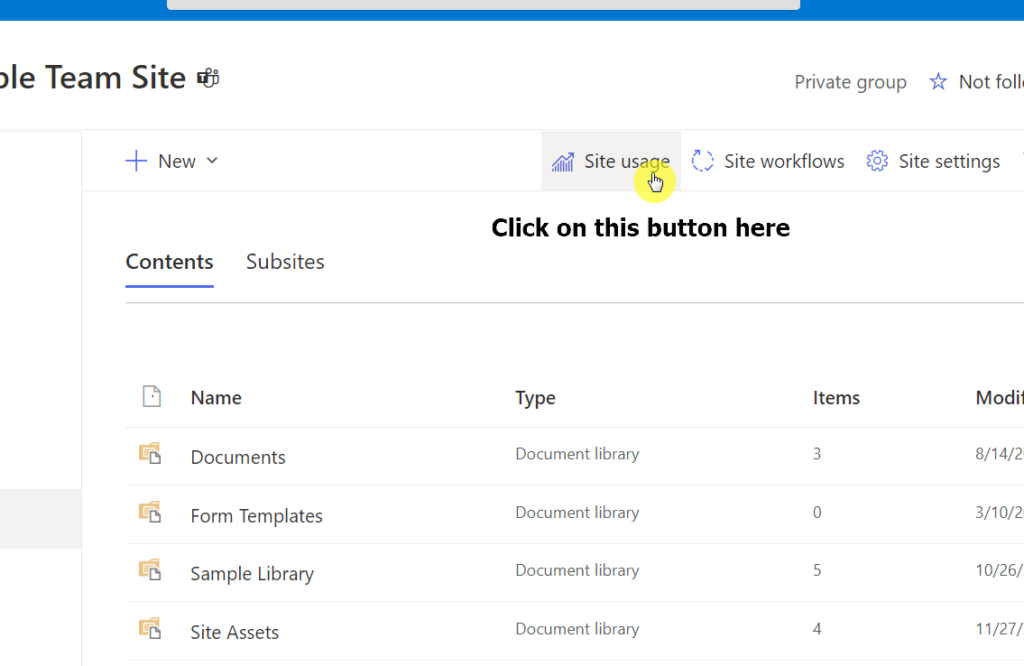Click the highlighted item in left navigation pane
This screenshot has height=666, width=1024.
40,518
